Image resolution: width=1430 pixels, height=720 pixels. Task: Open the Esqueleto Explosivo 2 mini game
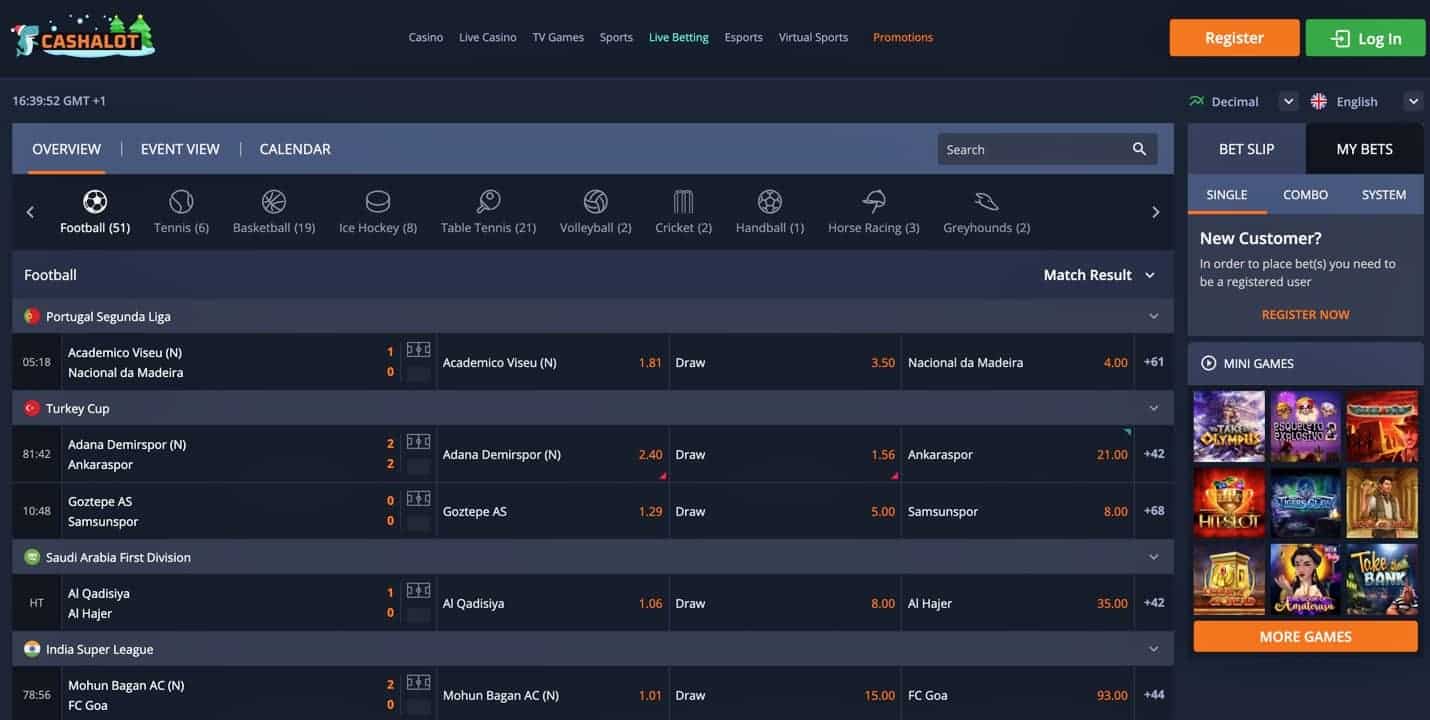click(1305, 427)
